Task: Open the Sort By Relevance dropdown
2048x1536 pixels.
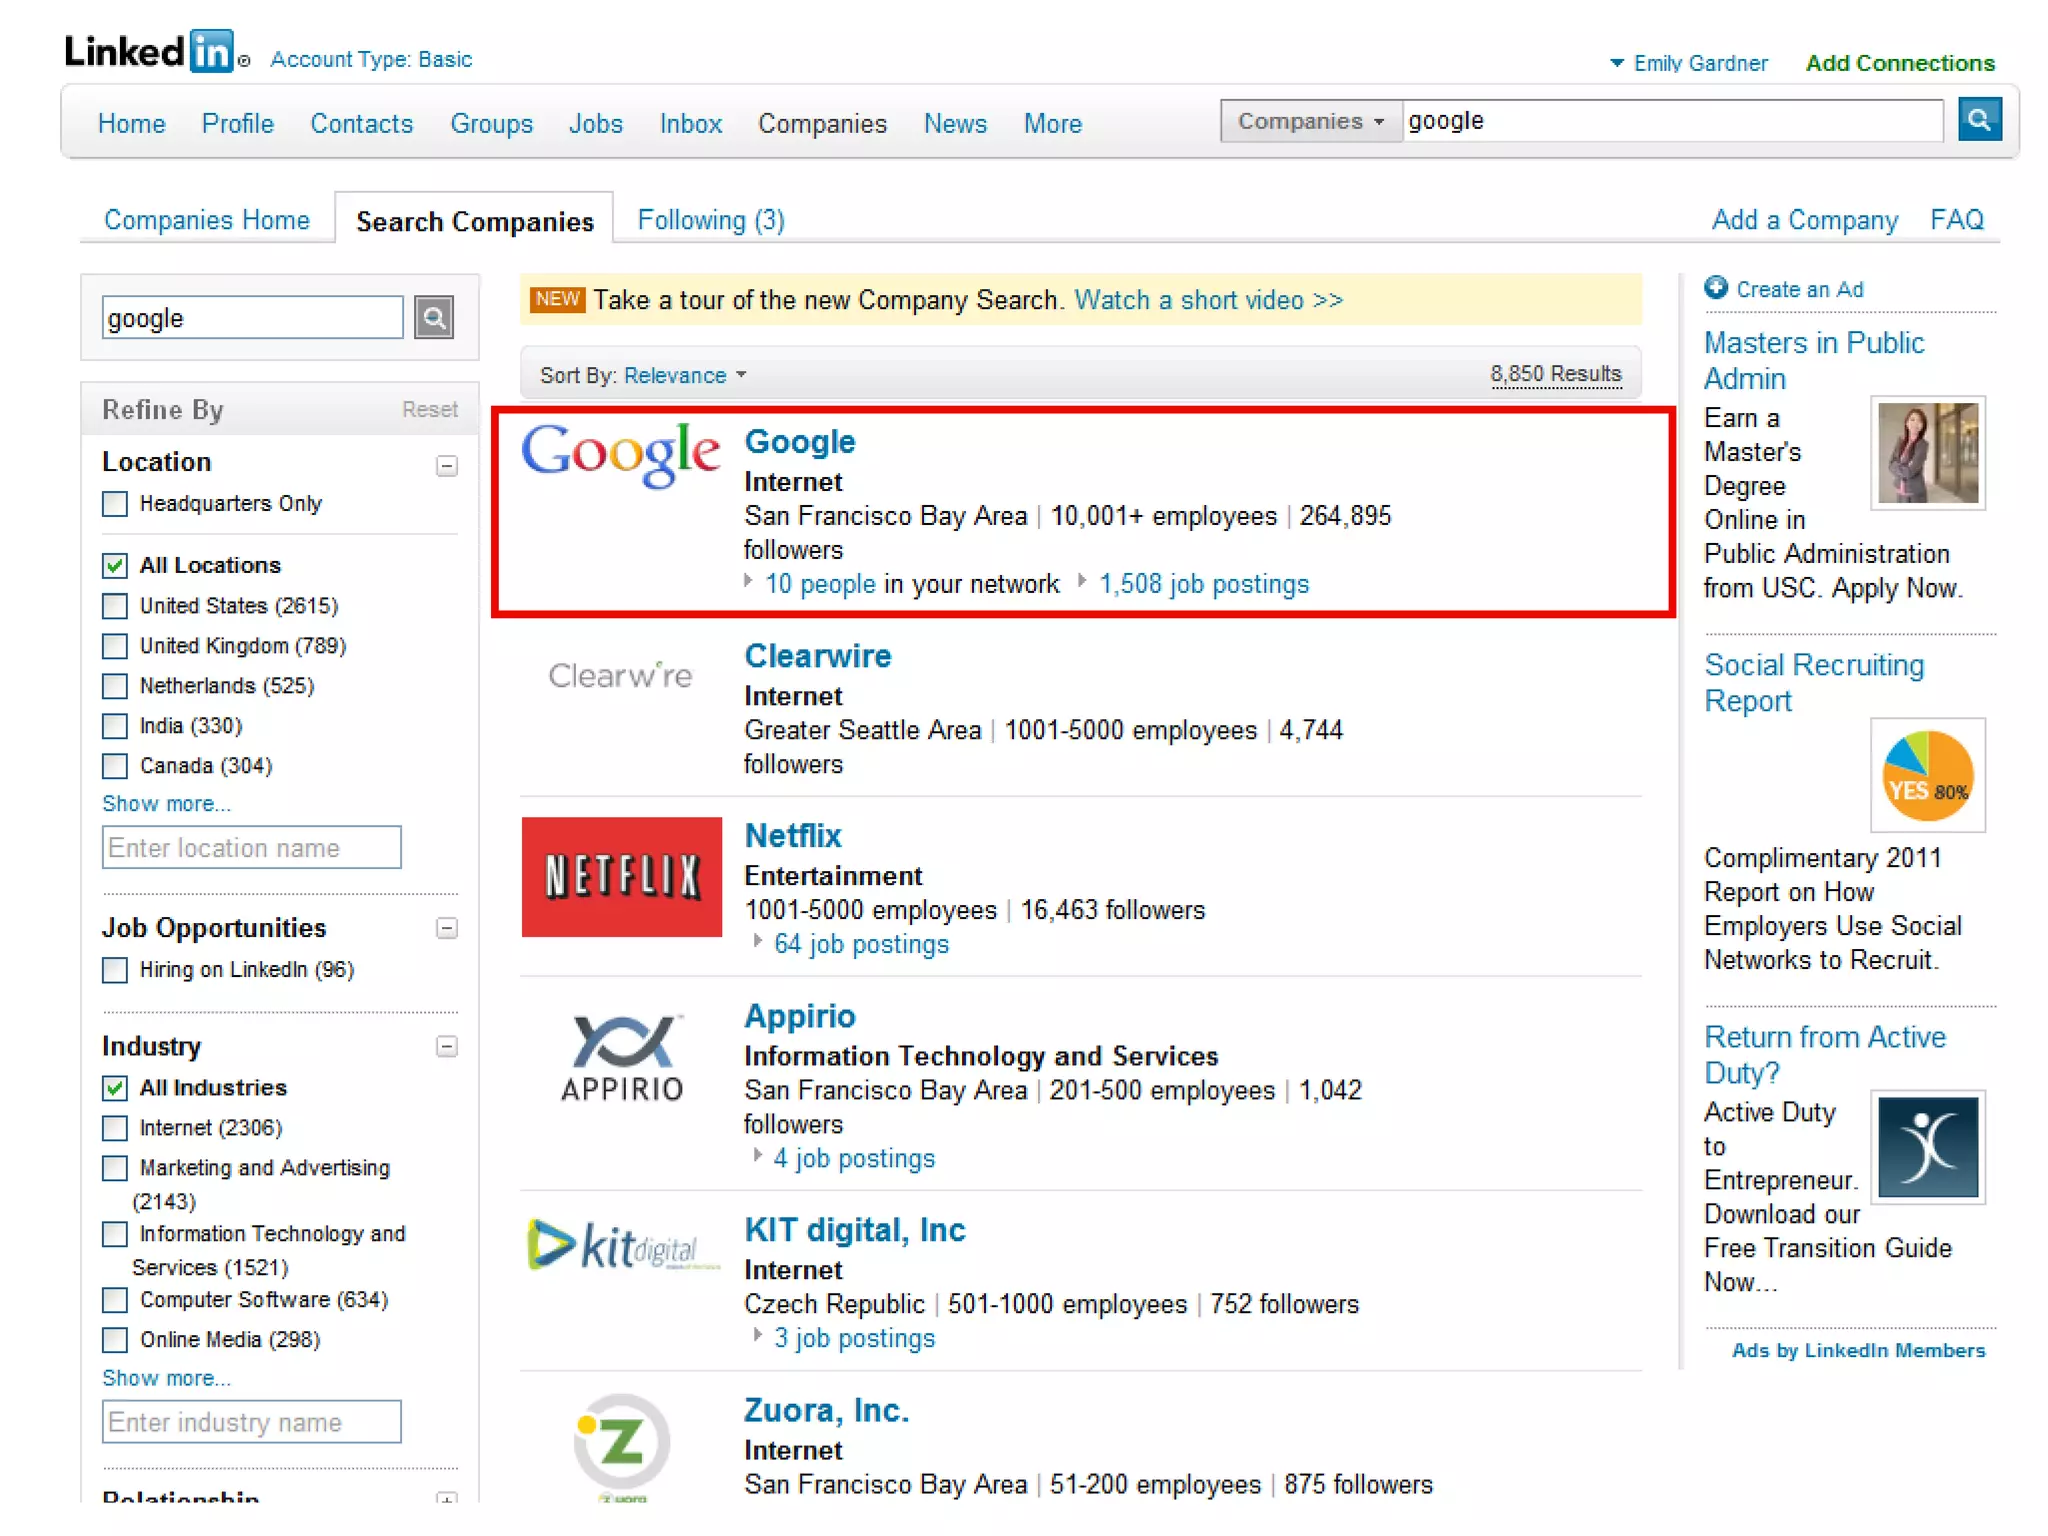Action: click(685, 375)
